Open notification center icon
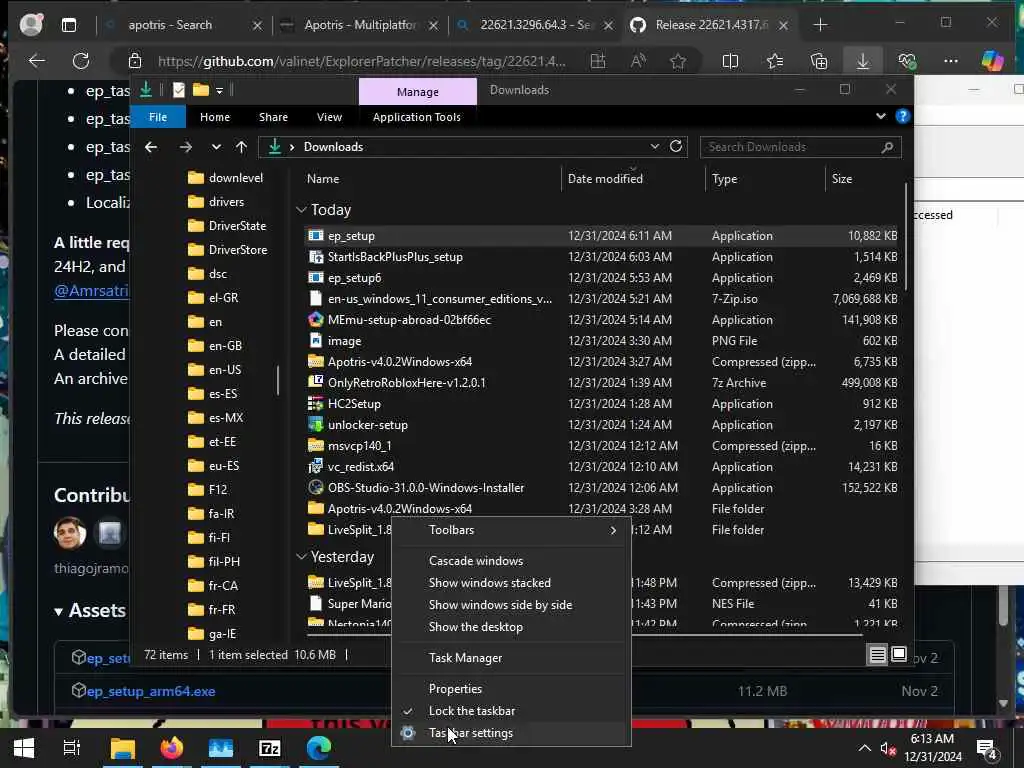The width and height of the screenshot is (1024, 768). coord(987,750)
